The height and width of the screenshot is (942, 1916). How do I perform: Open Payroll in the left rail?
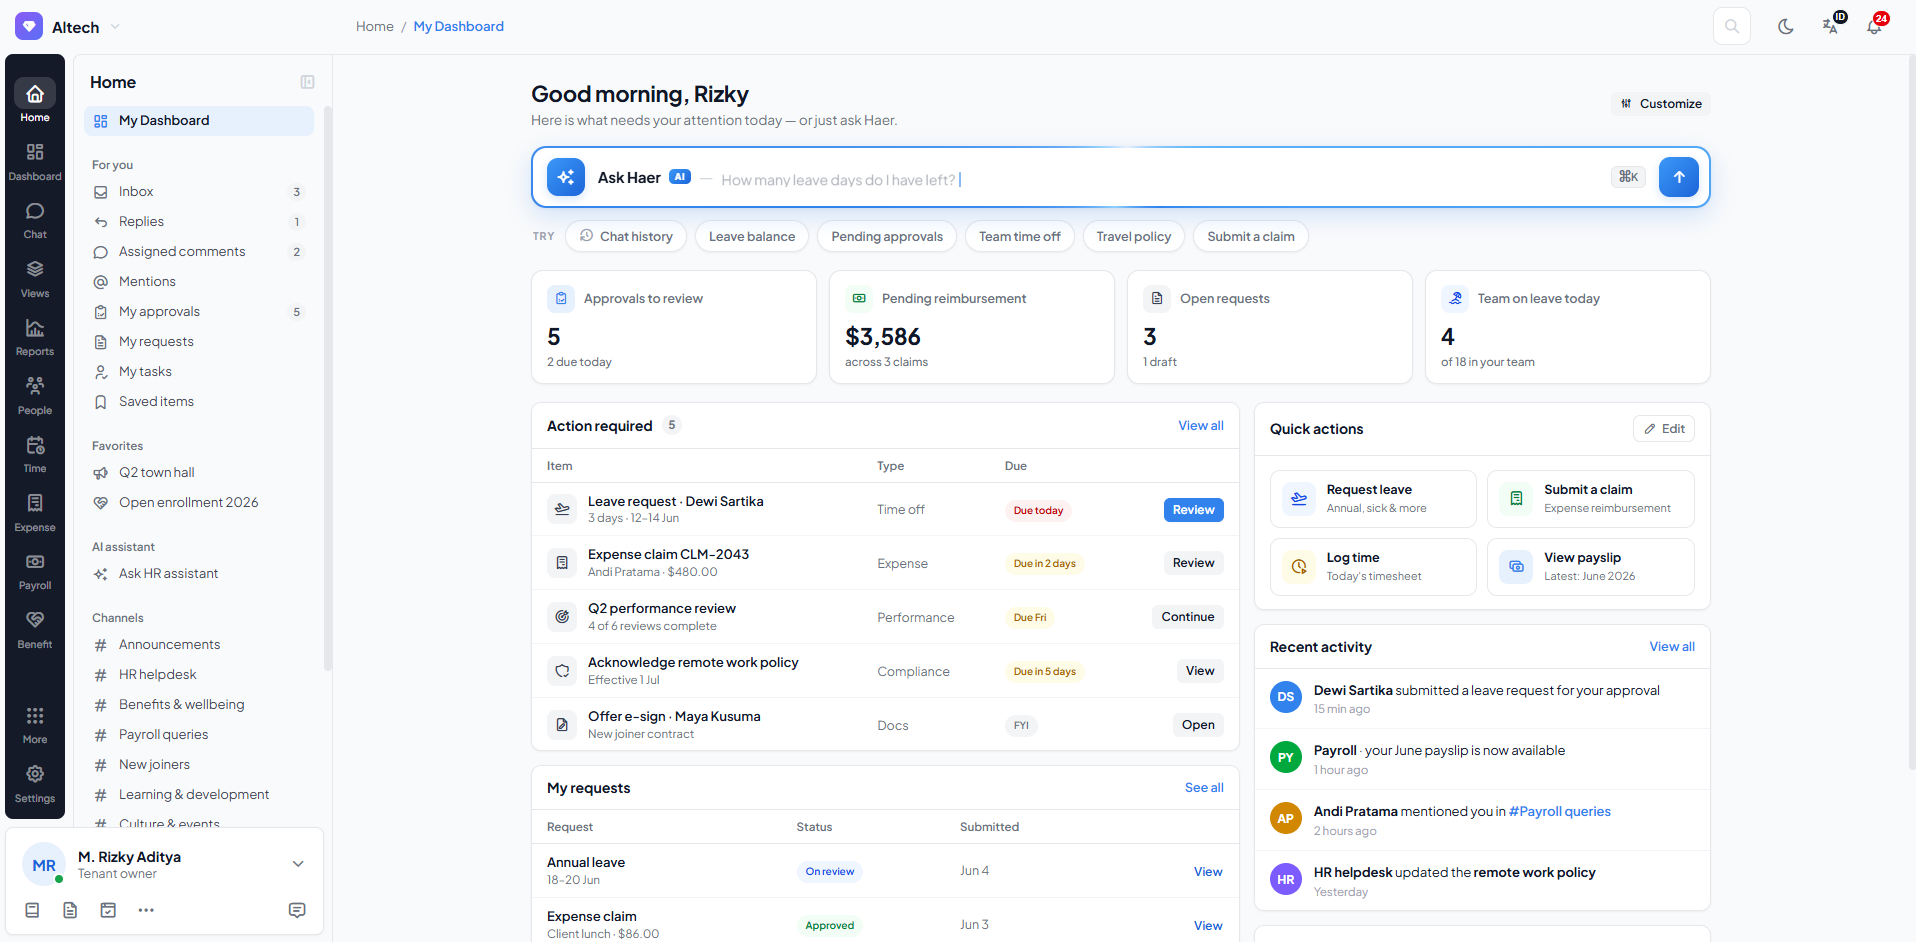coord(35,571)
